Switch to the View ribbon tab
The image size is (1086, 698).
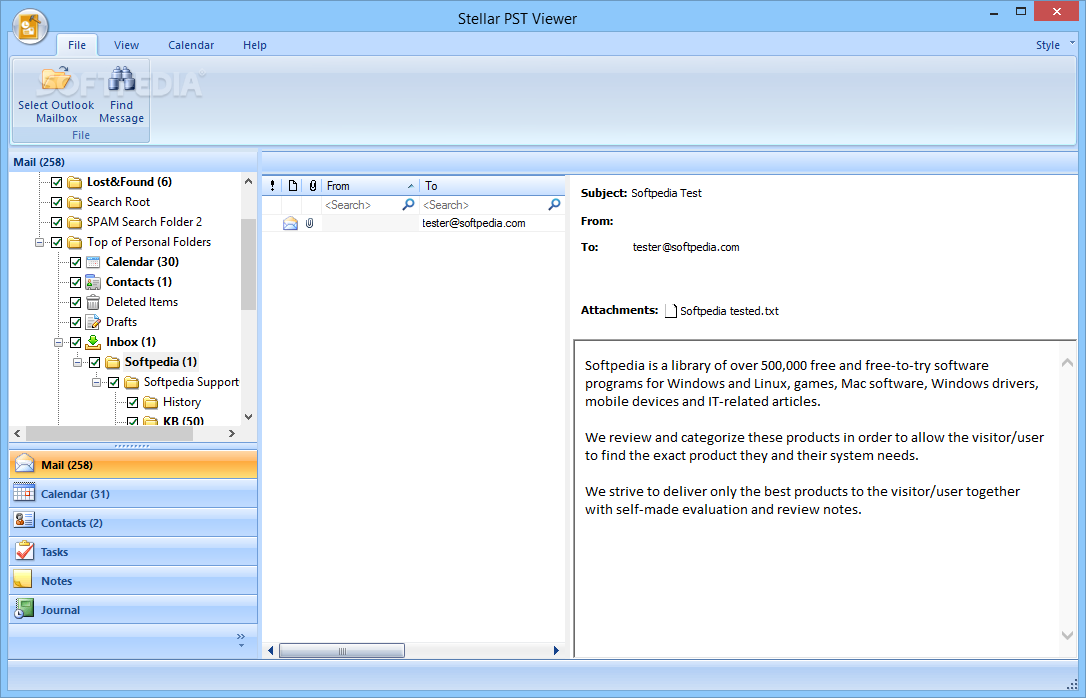coord(126,45)
